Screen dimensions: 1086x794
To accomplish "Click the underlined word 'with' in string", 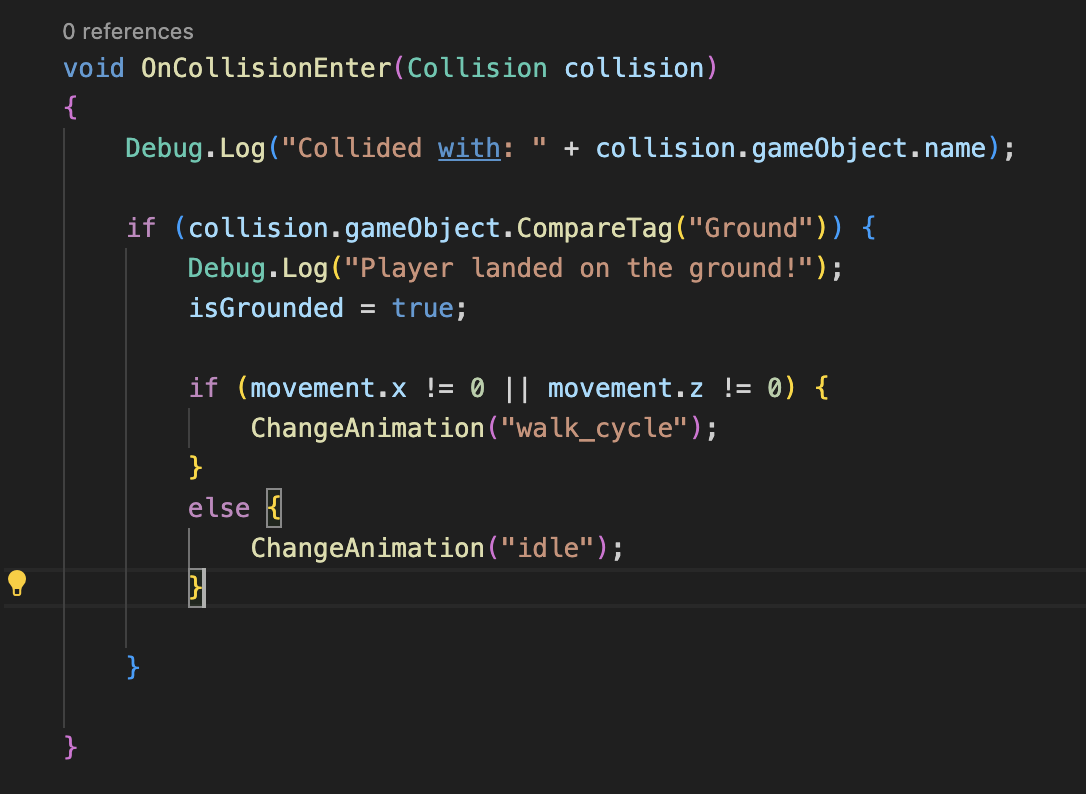I will click(469, 148).
